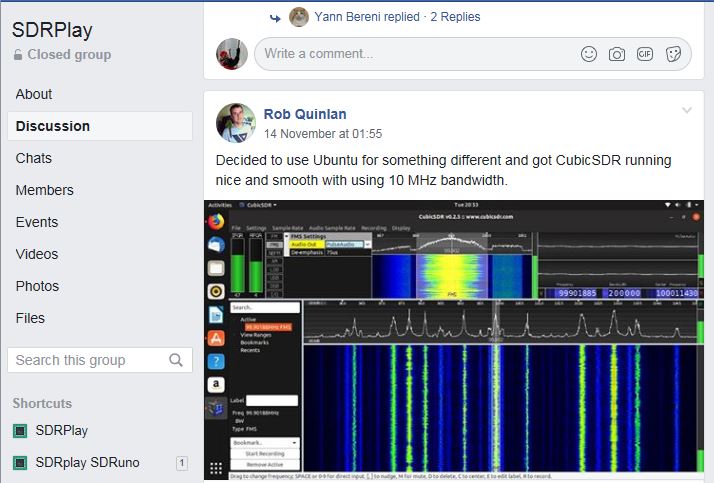Click the search magnifier in group search
Image resolution: width=714 pixels, height=483 pixels.
tap(176, 360)
